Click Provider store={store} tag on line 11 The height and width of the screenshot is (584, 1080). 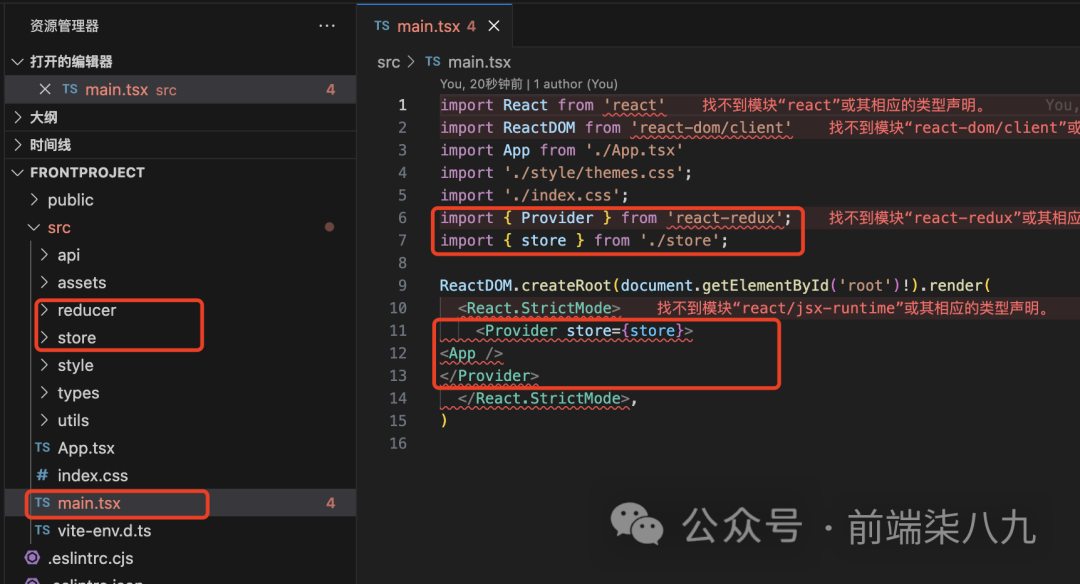pos(584,331)
